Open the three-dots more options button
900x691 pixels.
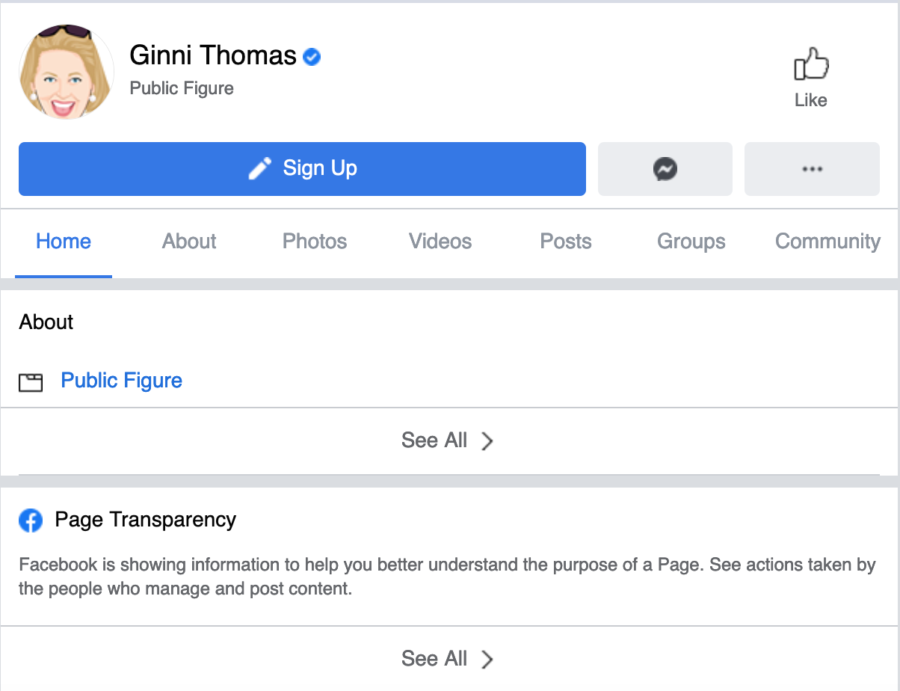812,169
